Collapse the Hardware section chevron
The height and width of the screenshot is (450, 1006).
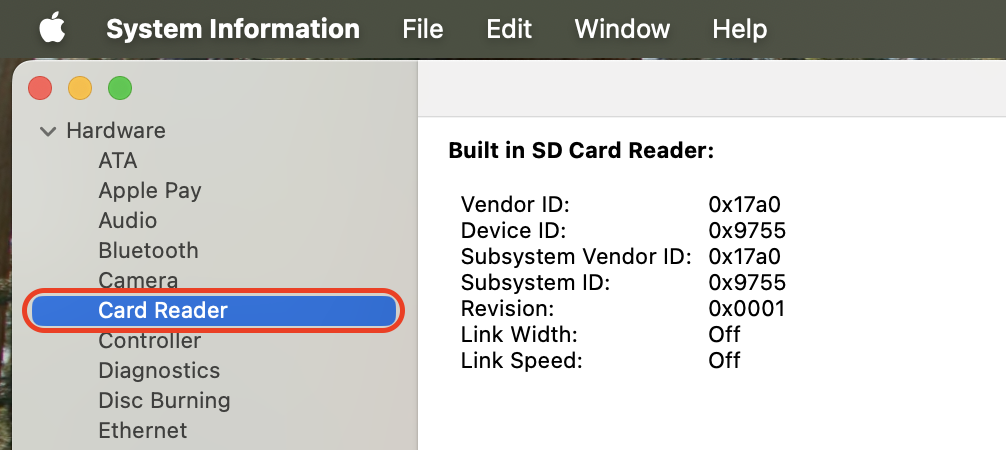47,132
